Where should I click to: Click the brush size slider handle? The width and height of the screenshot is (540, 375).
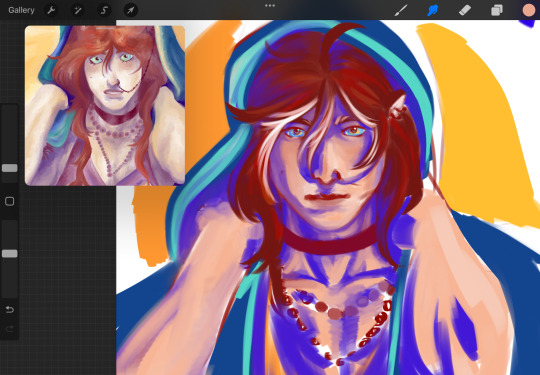[x=10, y=168]
